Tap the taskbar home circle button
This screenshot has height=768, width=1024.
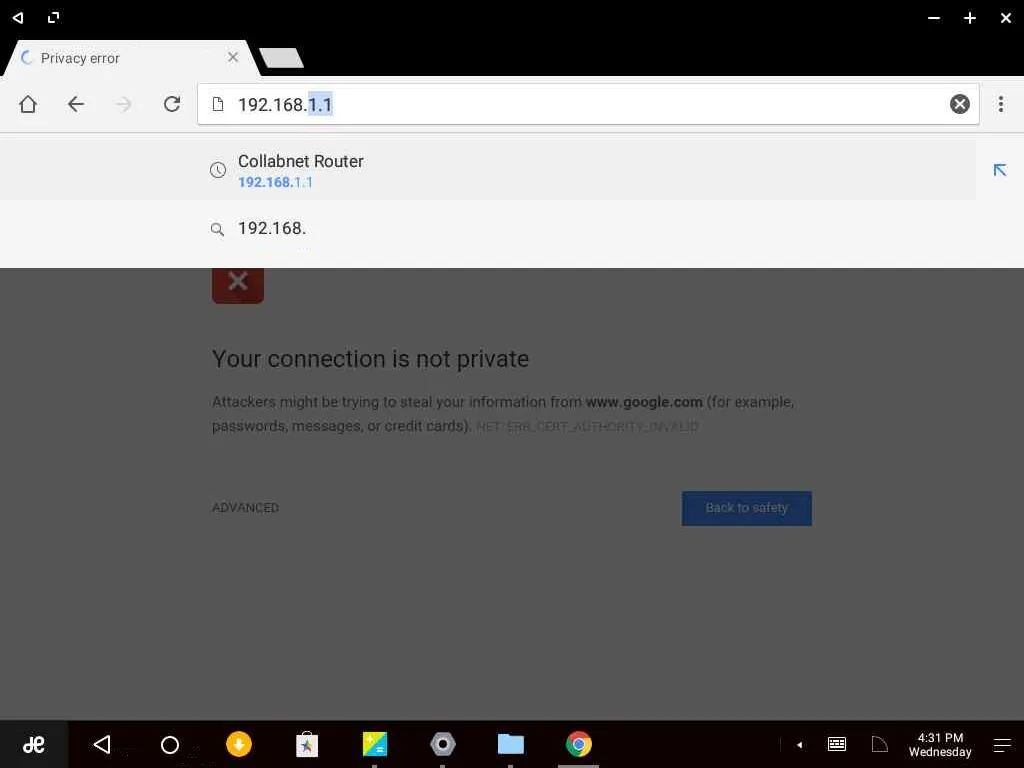click(170, 744)
